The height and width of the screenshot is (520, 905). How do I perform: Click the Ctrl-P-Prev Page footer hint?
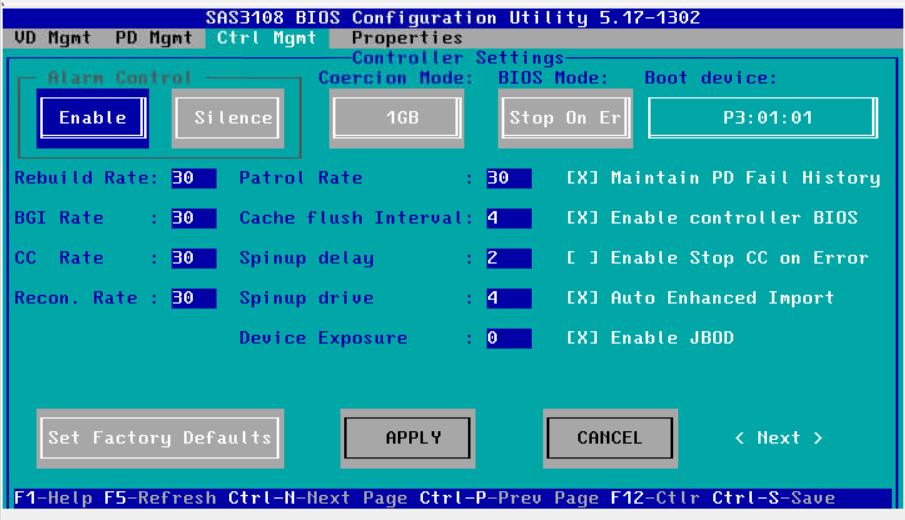point(509,498)
